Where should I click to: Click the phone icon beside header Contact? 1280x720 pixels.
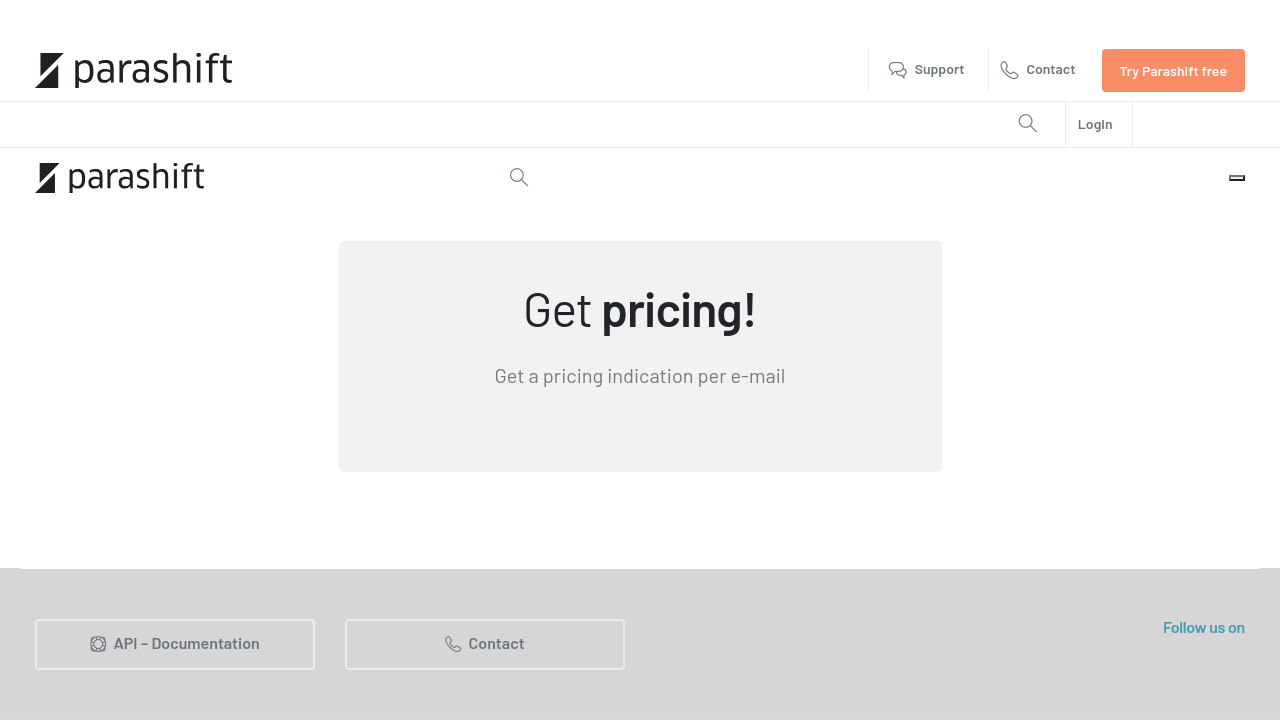click(x=1010, y=70)
